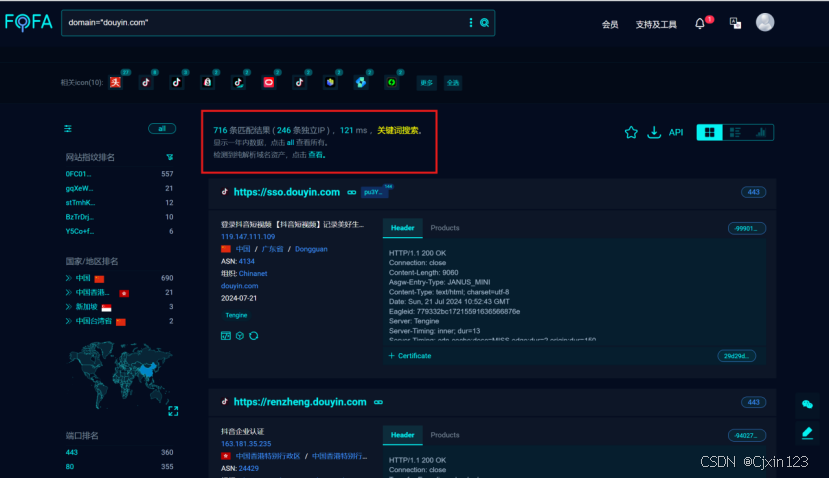Click the cube icon under Tengine tag

(240, 336)
